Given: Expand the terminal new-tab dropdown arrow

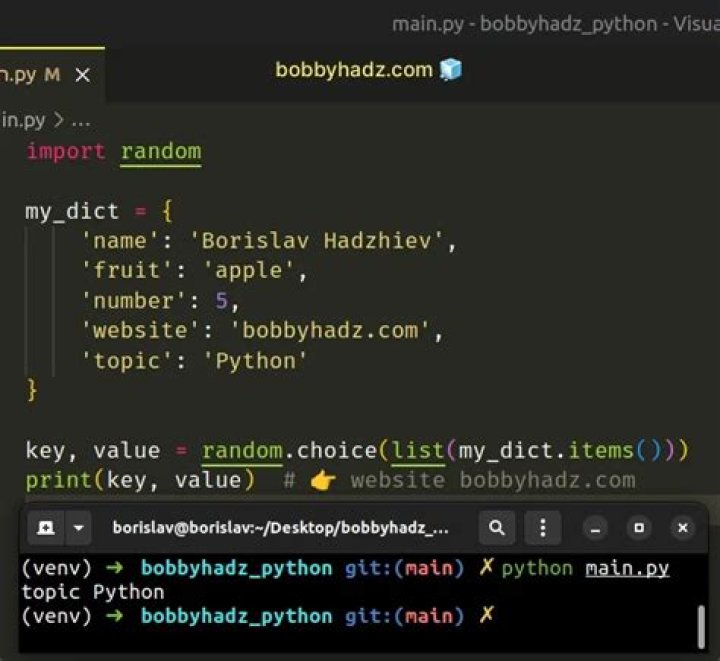Looking at the screenshot, I should (79, 527).
